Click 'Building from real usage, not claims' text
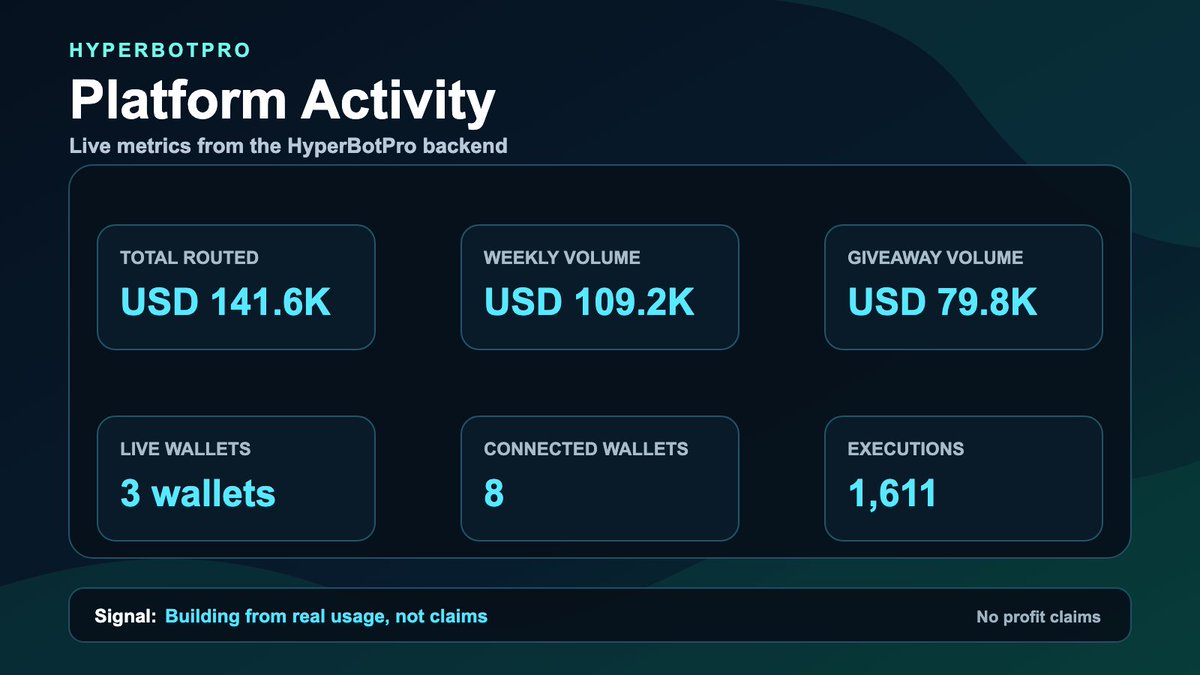 tap(326, 616)
